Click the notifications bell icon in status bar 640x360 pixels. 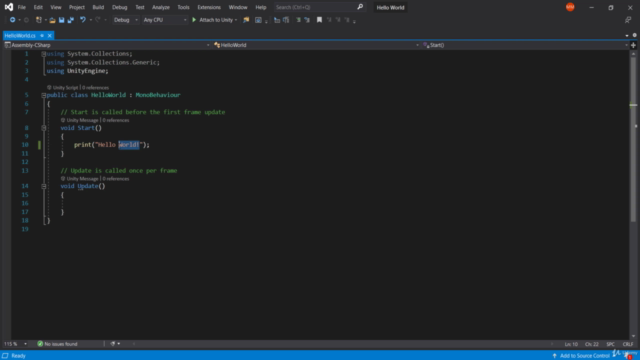[x=628, y=356]
